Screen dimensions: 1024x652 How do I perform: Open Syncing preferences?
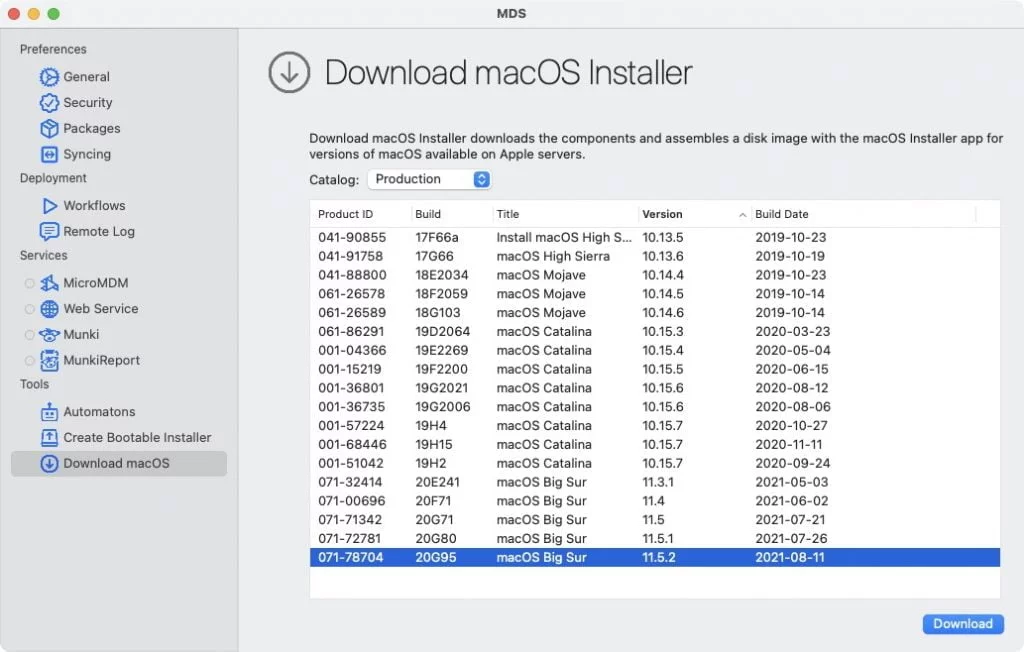[87, 154]
